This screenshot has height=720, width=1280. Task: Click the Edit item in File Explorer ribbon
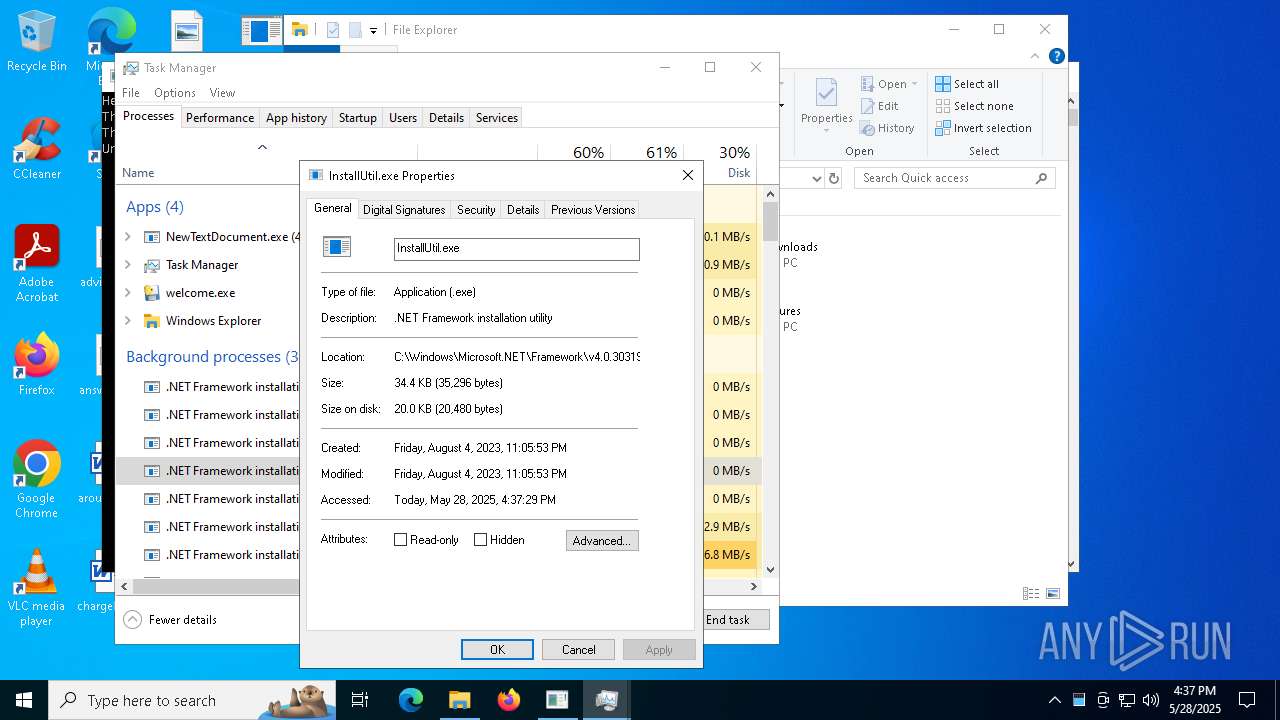click(879, 106)
